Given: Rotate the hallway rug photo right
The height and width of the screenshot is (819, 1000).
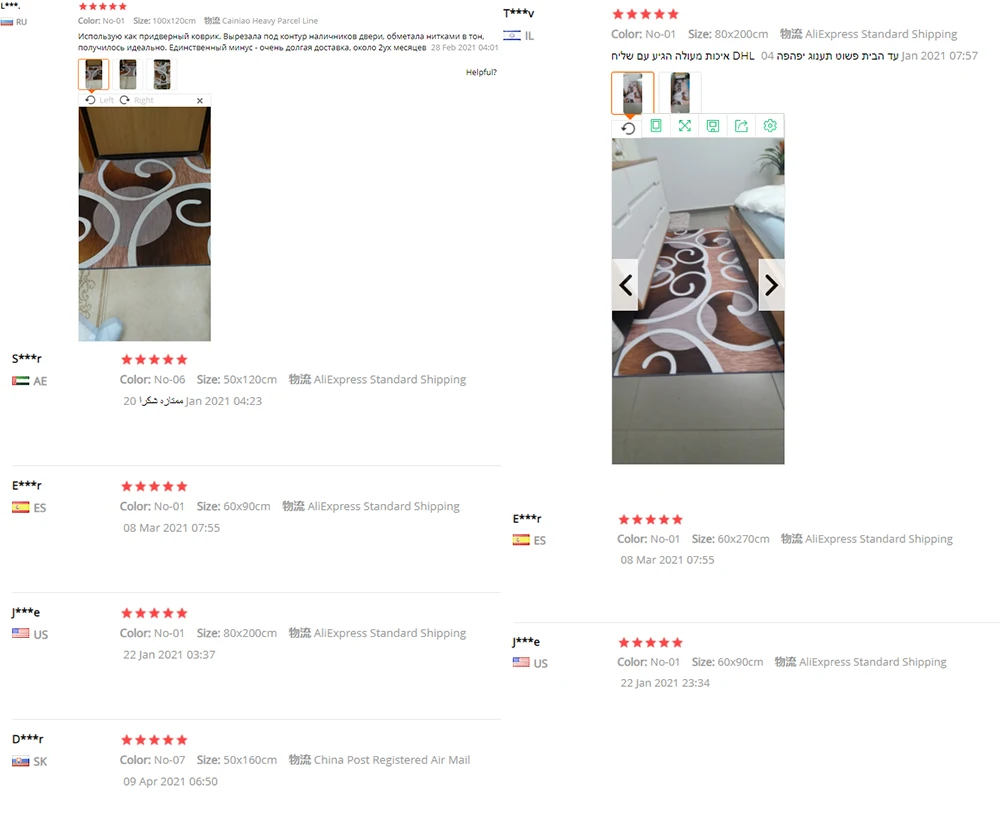Looking at the screenshot, I should [136, 100].
